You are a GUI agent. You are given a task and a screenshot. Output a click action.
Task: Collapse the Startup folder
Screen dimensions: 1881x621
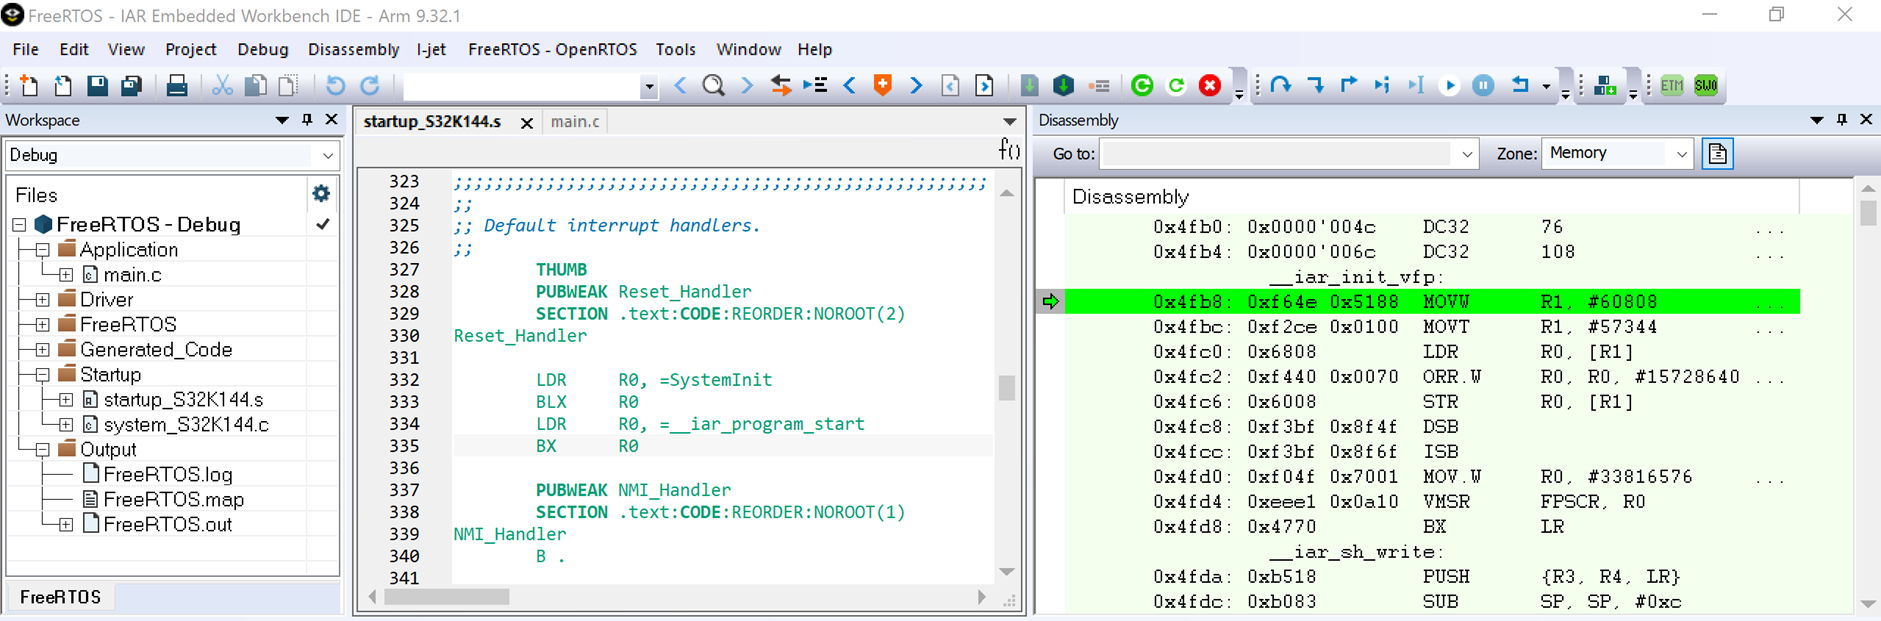tap(42, 375)
